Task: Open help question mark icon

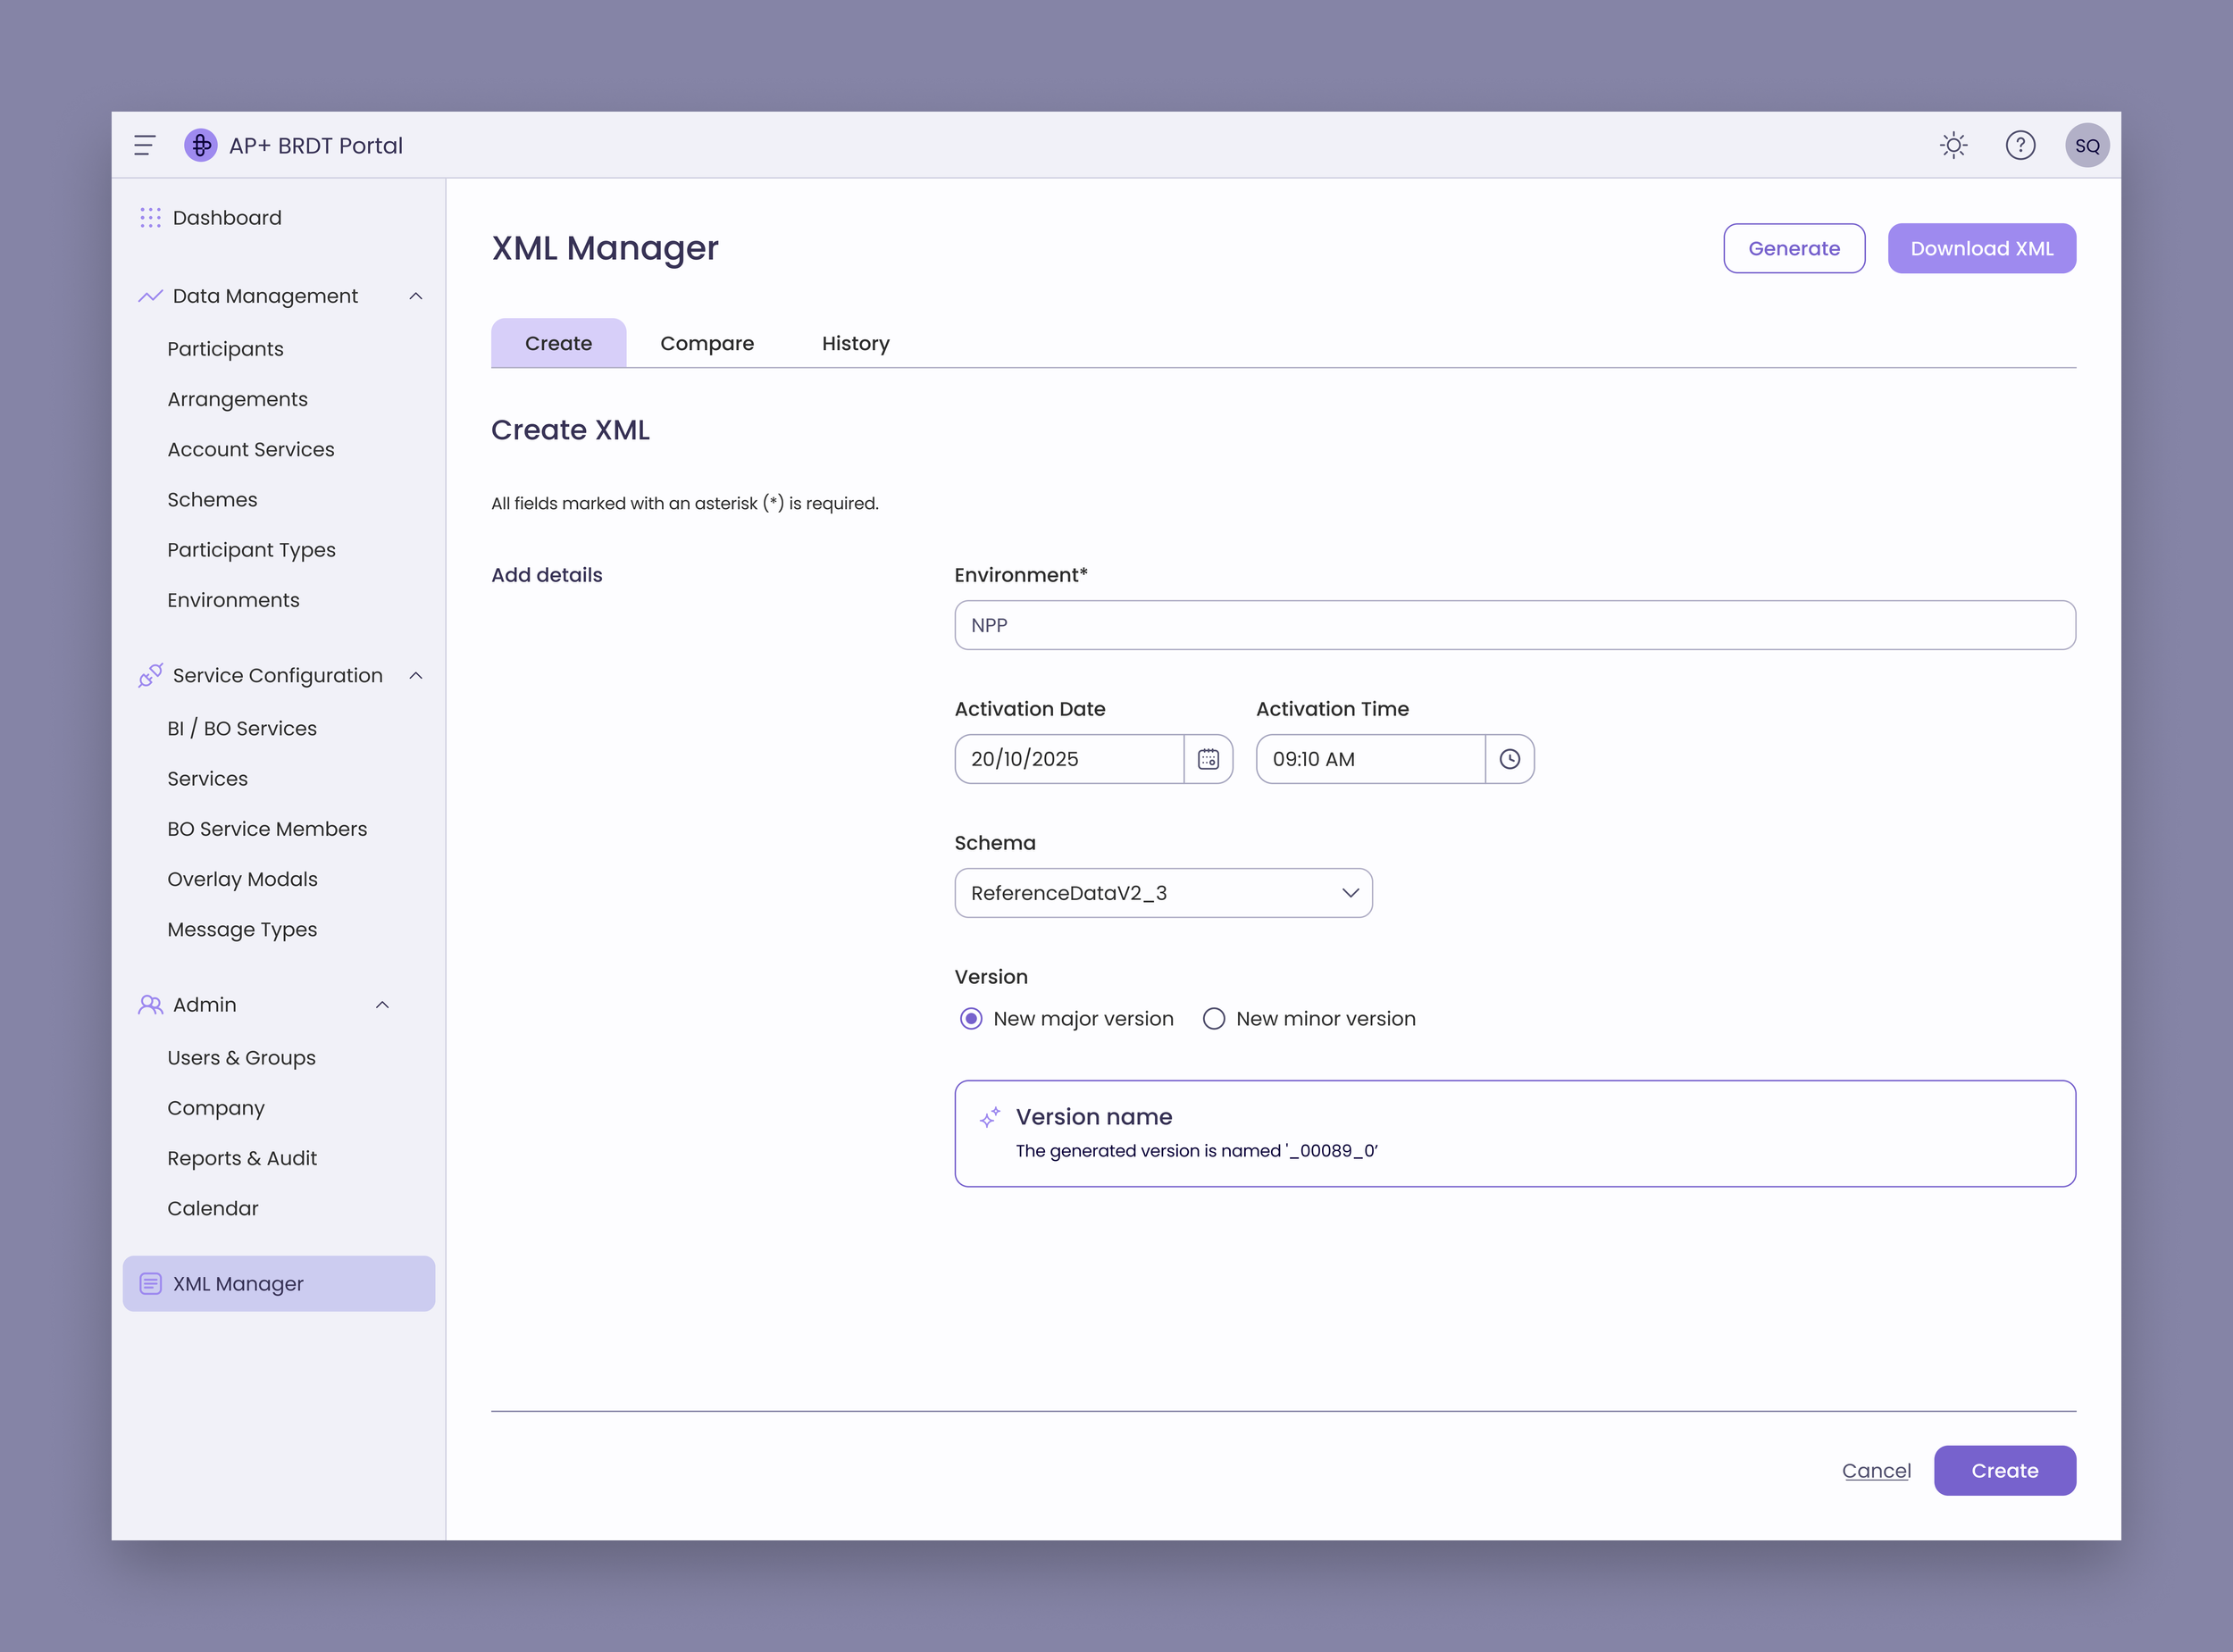Action: (2020, 146)
